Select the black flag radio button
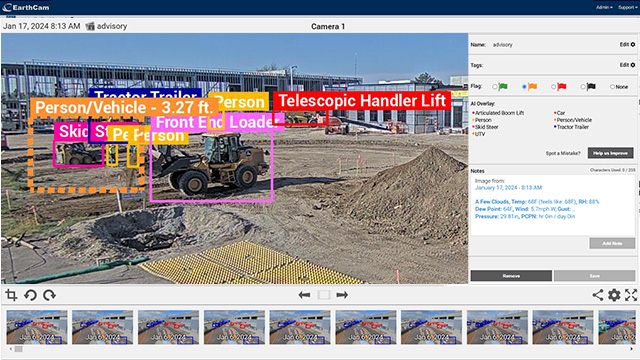 (x=583, y=87)
